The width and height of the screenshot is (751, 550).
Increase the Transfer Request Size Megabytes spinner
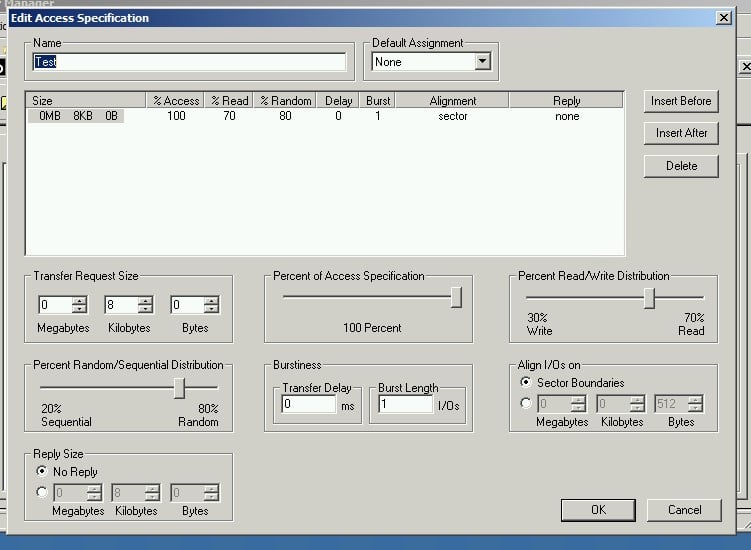pyautogui.click(x=80, y=301)
